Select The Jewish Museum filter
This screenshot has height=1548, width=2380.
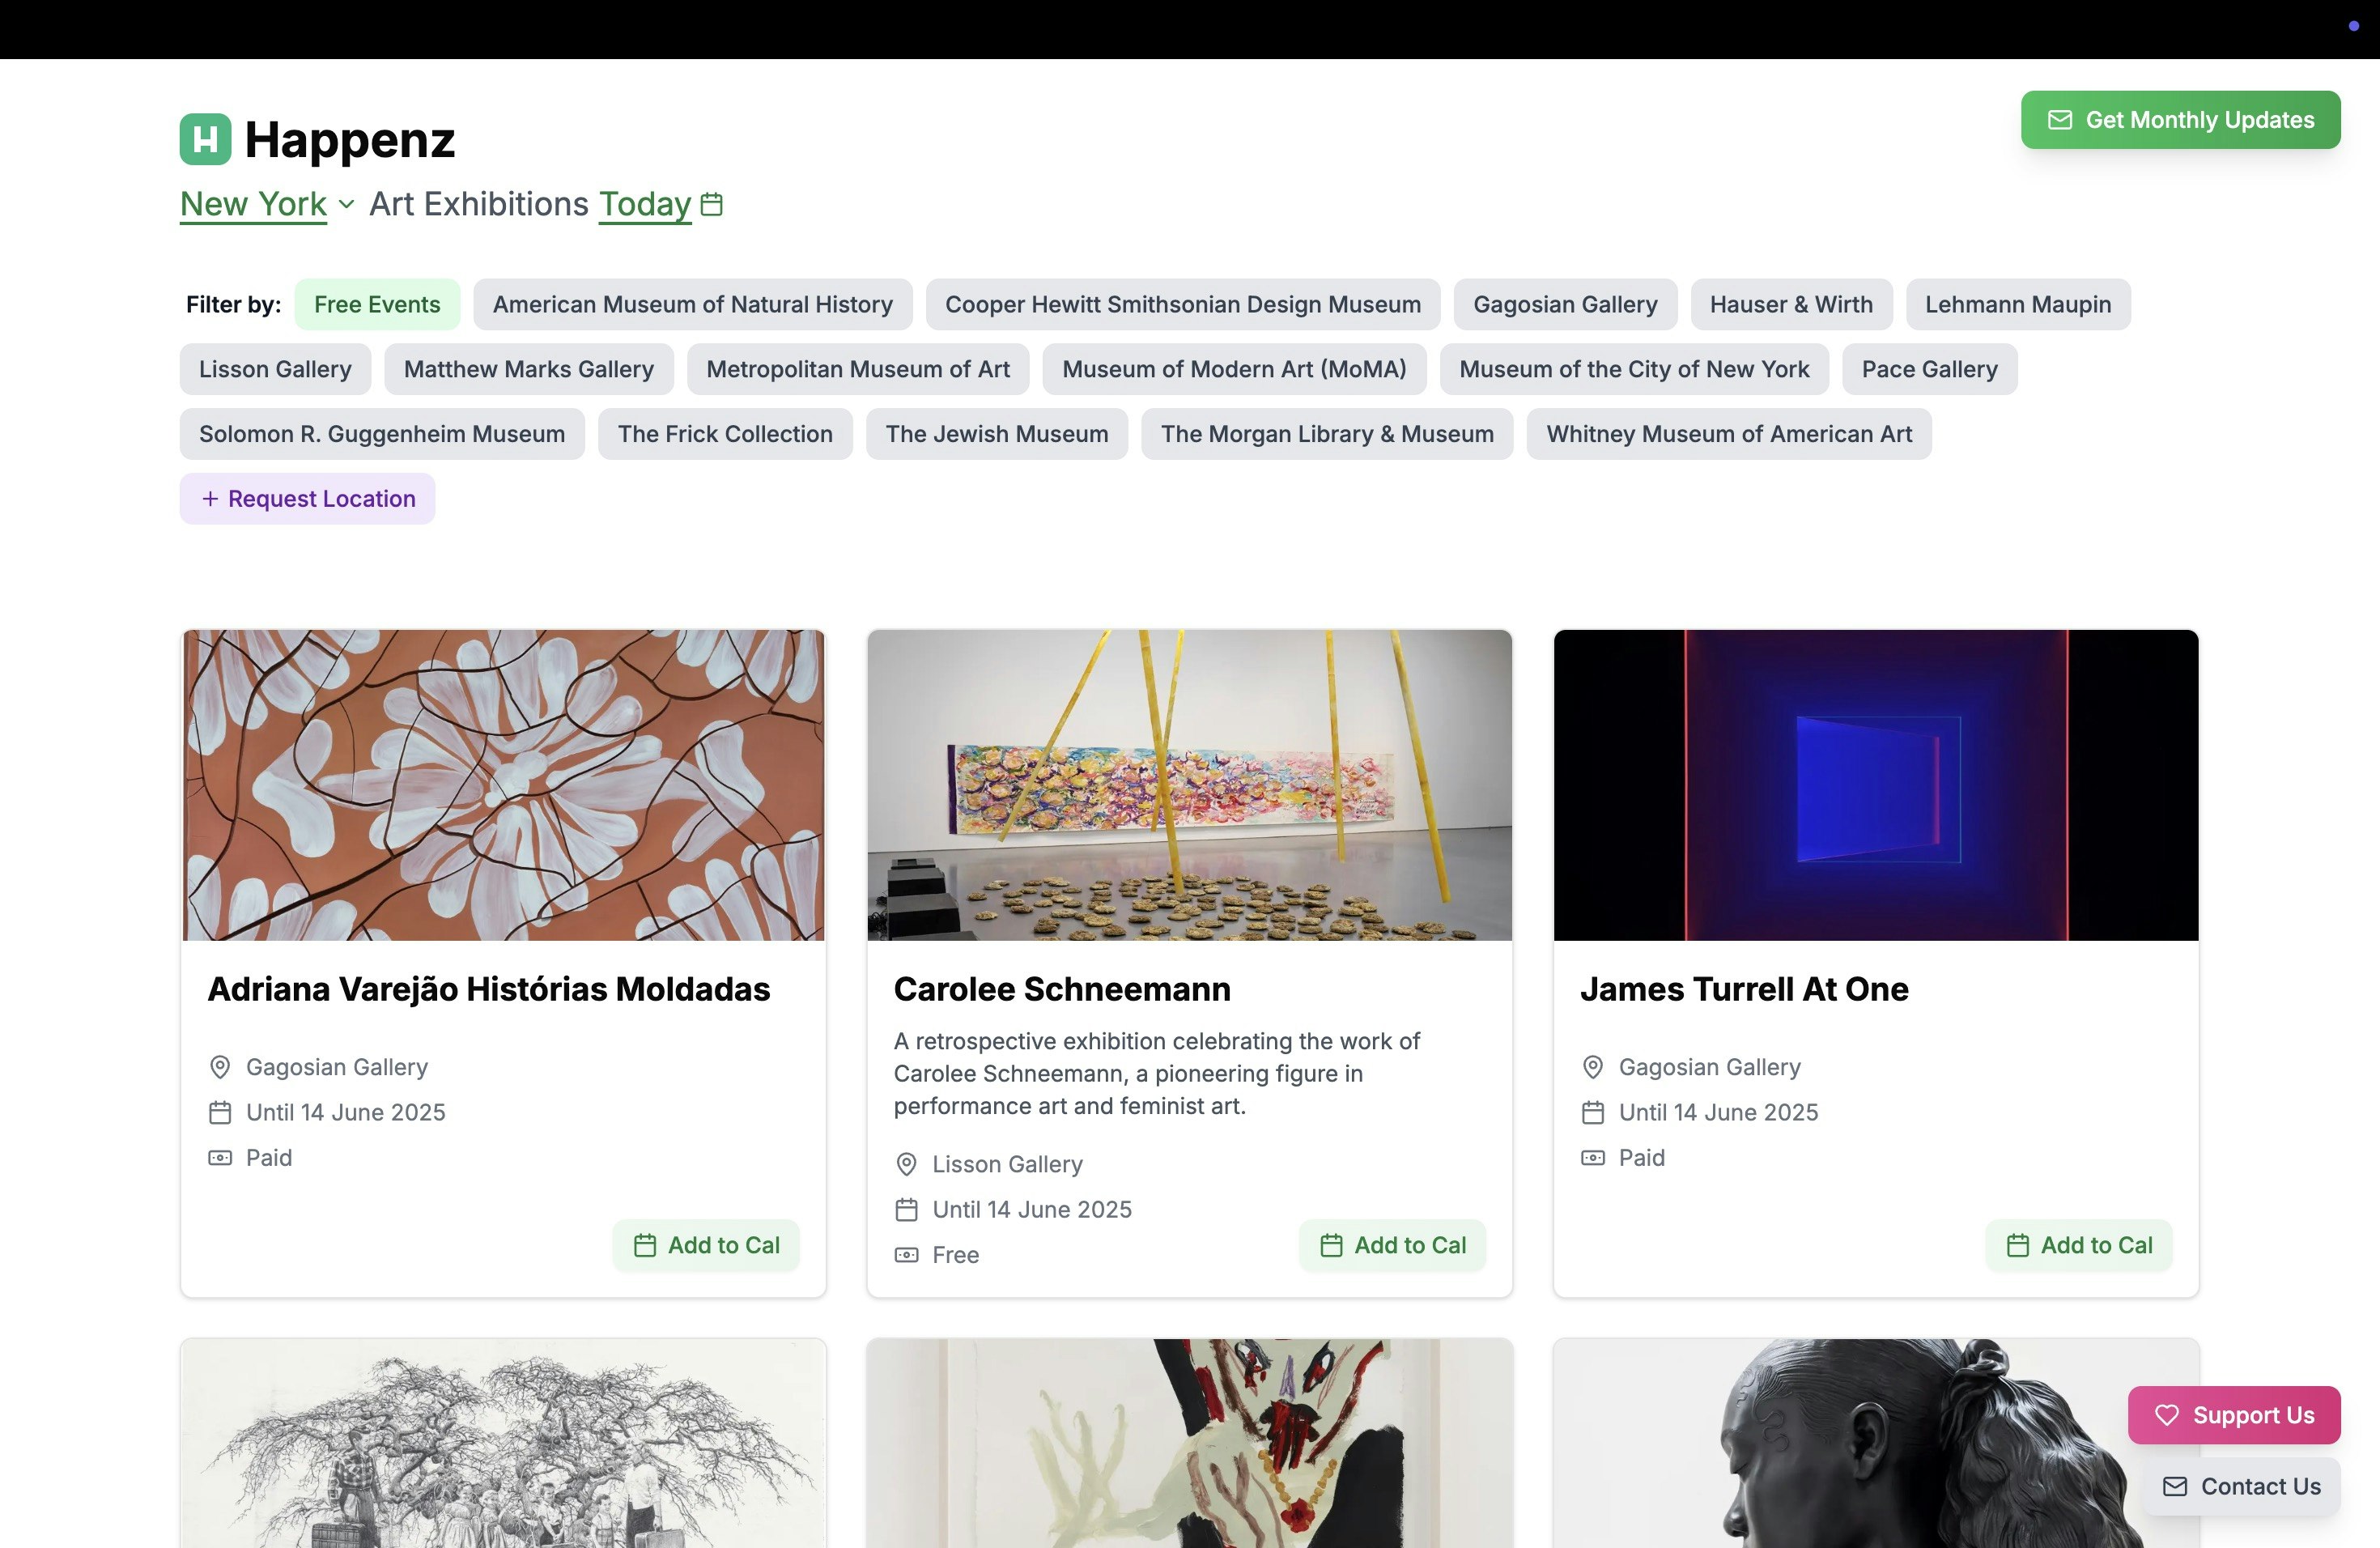pos(996,434)
